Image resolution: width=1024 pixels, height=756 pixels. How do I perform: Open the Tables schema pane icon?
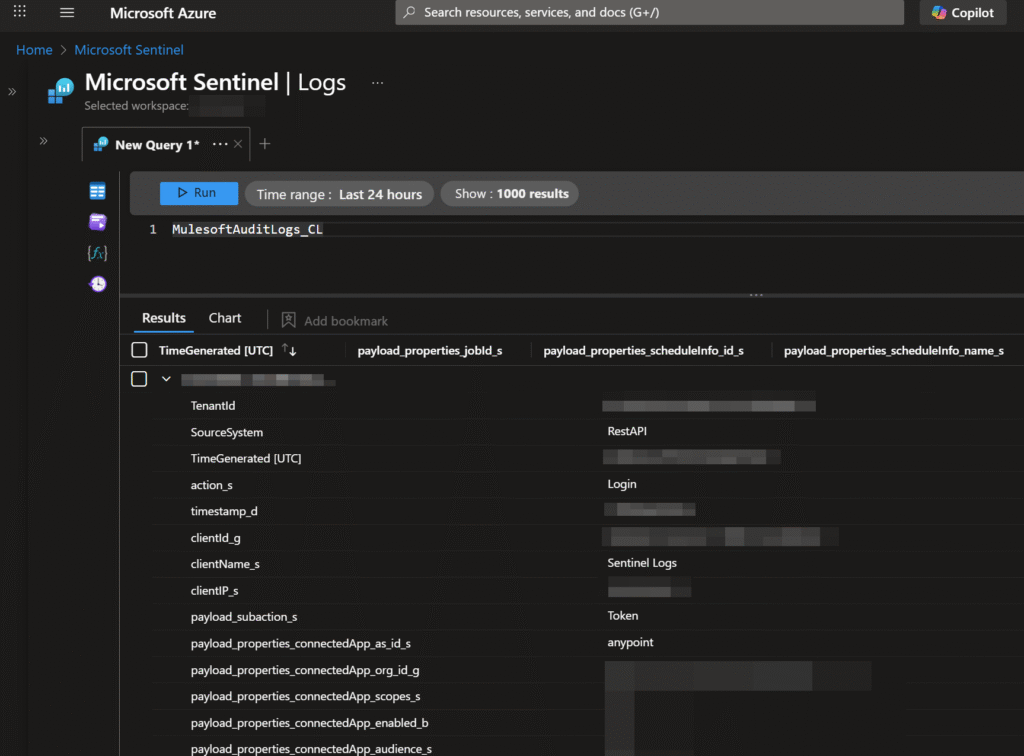pyautogui.click(x=97, y=191)
